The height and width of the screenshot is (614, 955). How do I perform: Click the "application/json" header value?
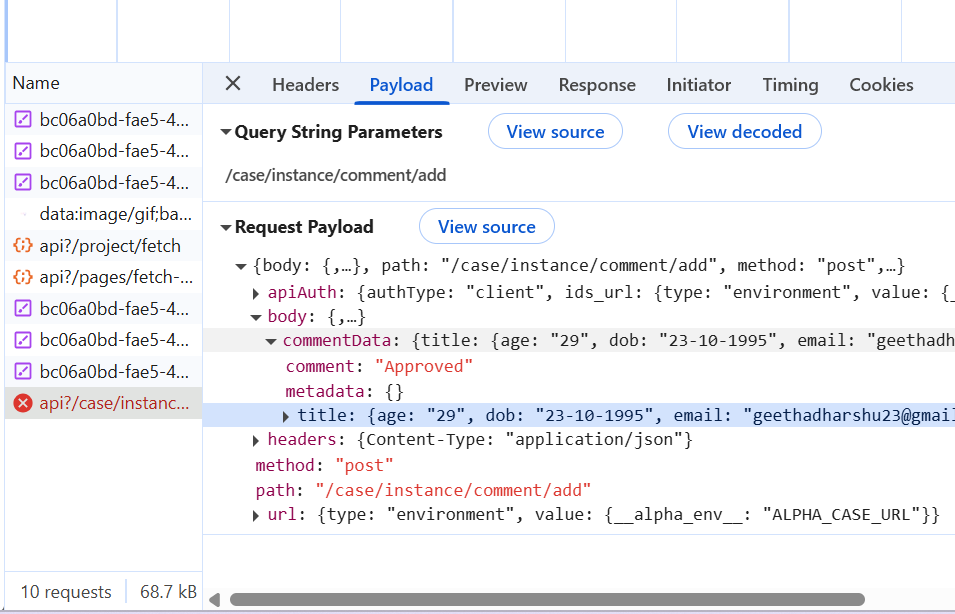click(594, 440)
